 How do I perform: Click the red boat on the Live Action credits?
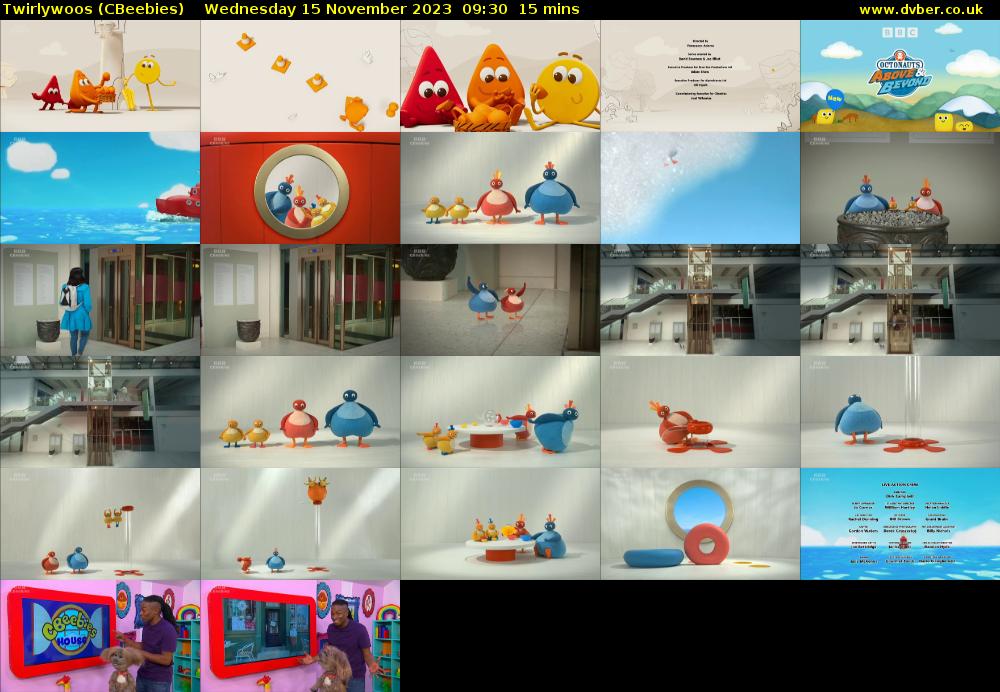pyautogui.click(x=903, y=542)
